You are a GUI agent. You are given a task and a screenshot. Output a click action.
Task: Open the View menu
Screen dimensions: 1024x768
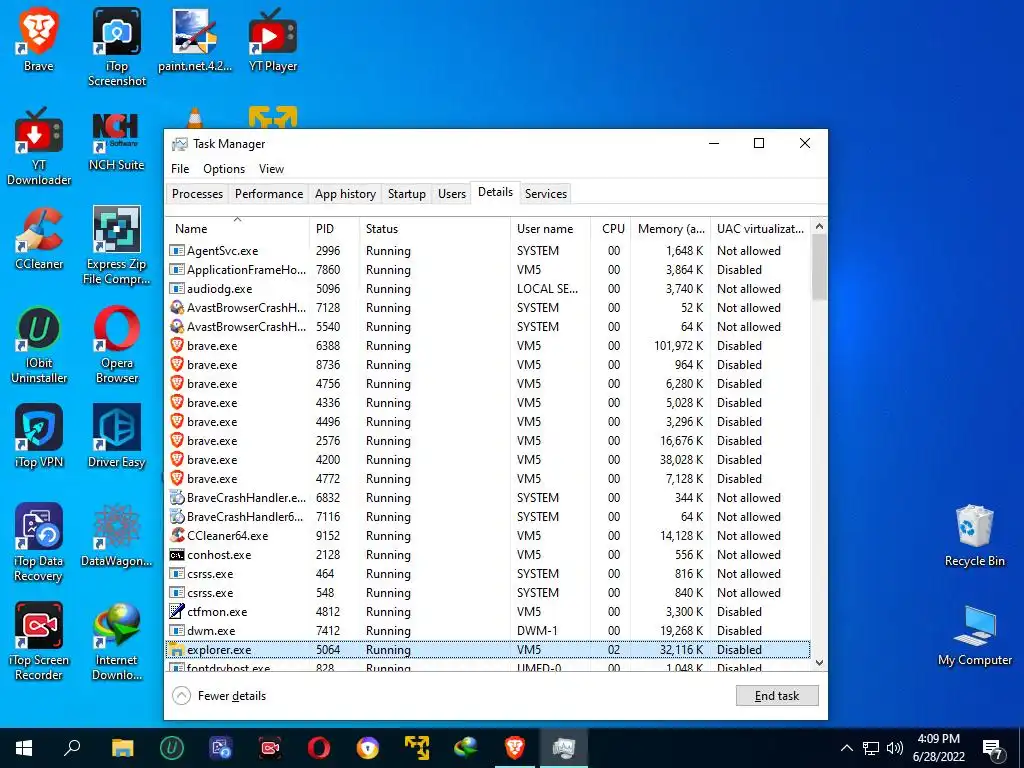(271, 168)
